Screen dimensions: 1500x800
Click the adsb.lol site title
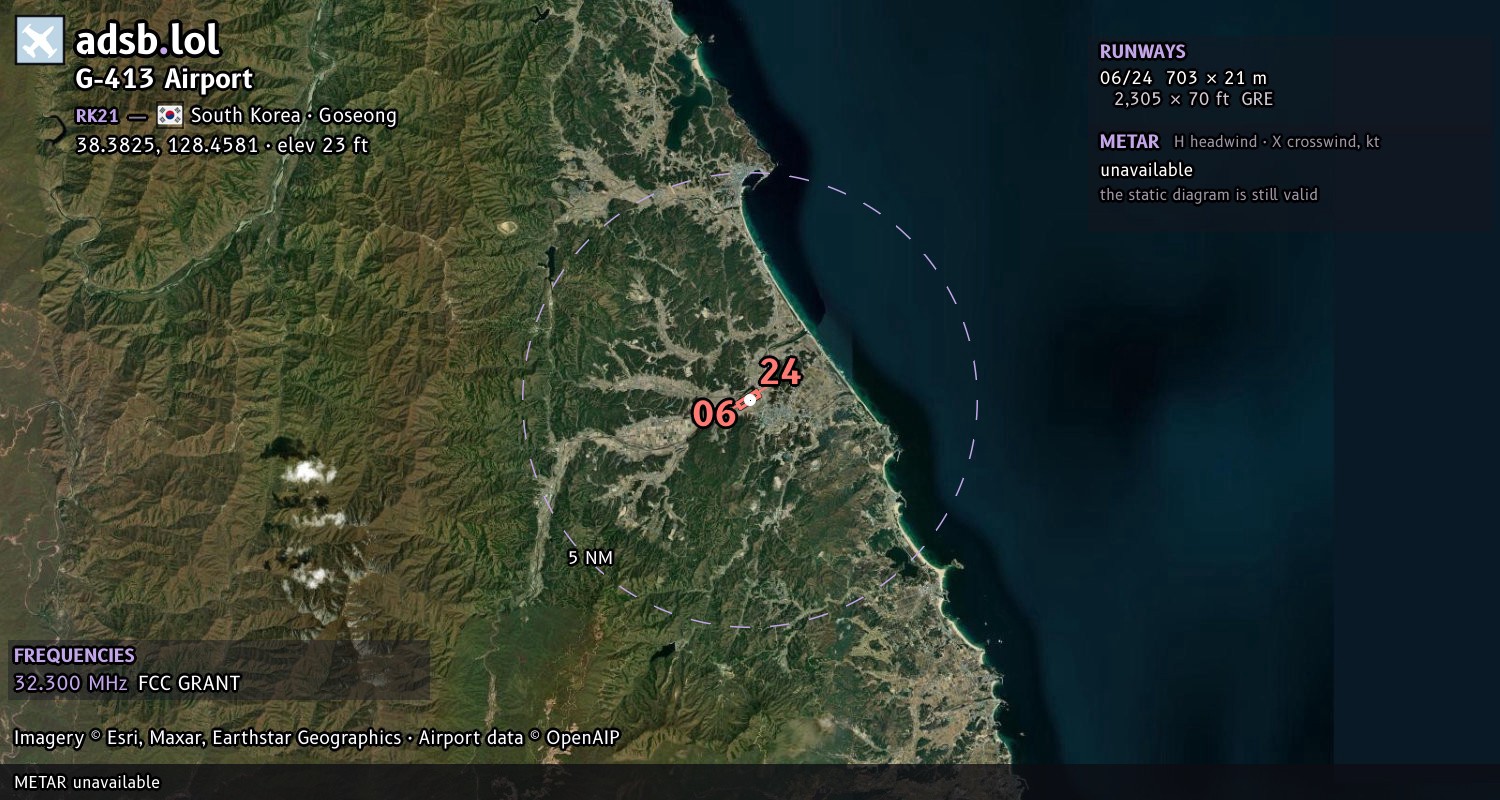pyautogui.click(x=147, y=41)
